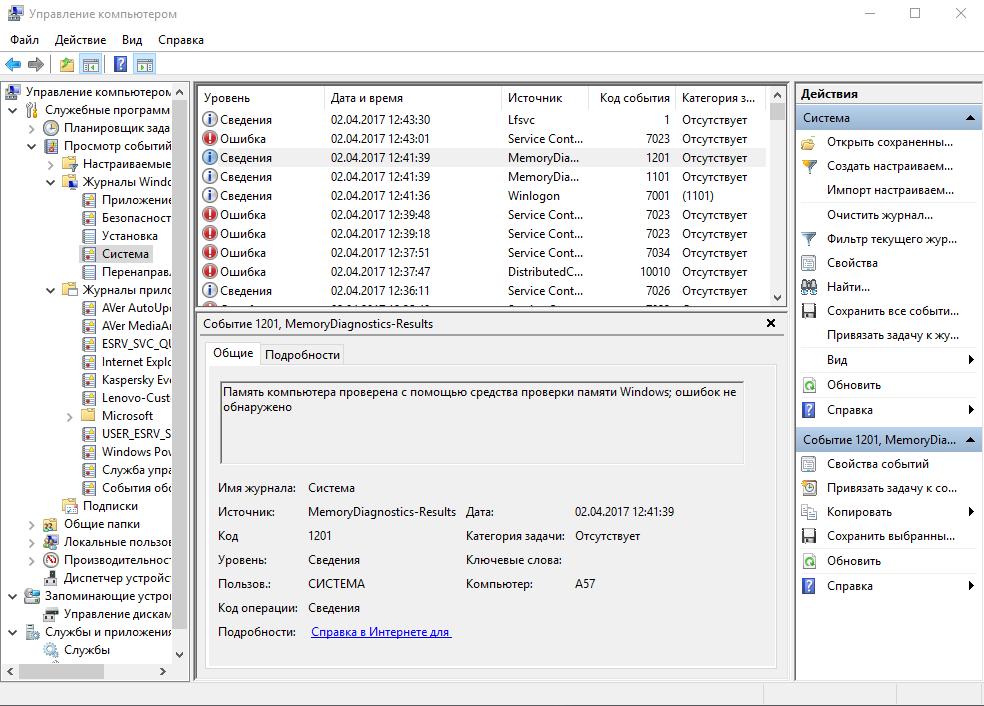The image size is (984, 706).
Task: Click the floppy disk Save all events icon
Action: 809,311
